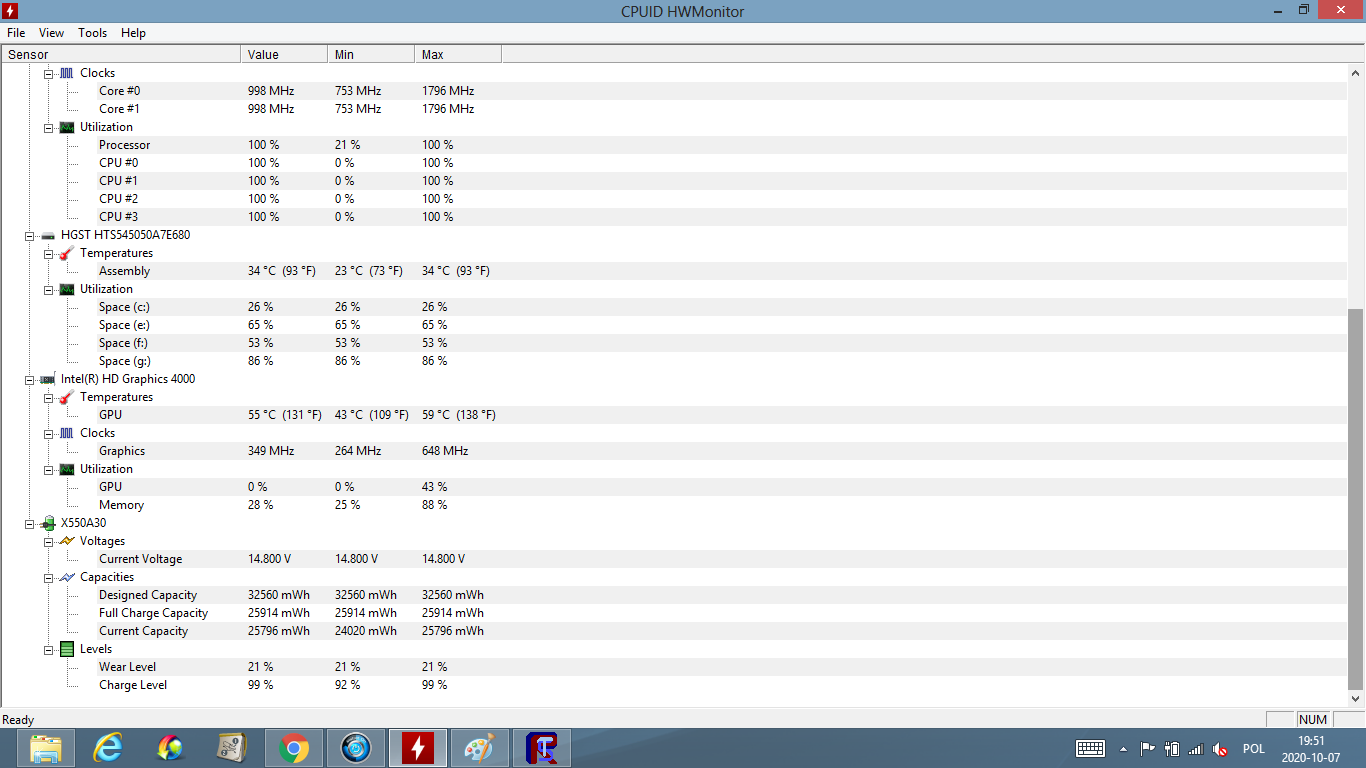Image resolution: width=1366 pixels, height=768 pixels.
Task: Open the Action Center flag icon
Action: (1148, 749)
